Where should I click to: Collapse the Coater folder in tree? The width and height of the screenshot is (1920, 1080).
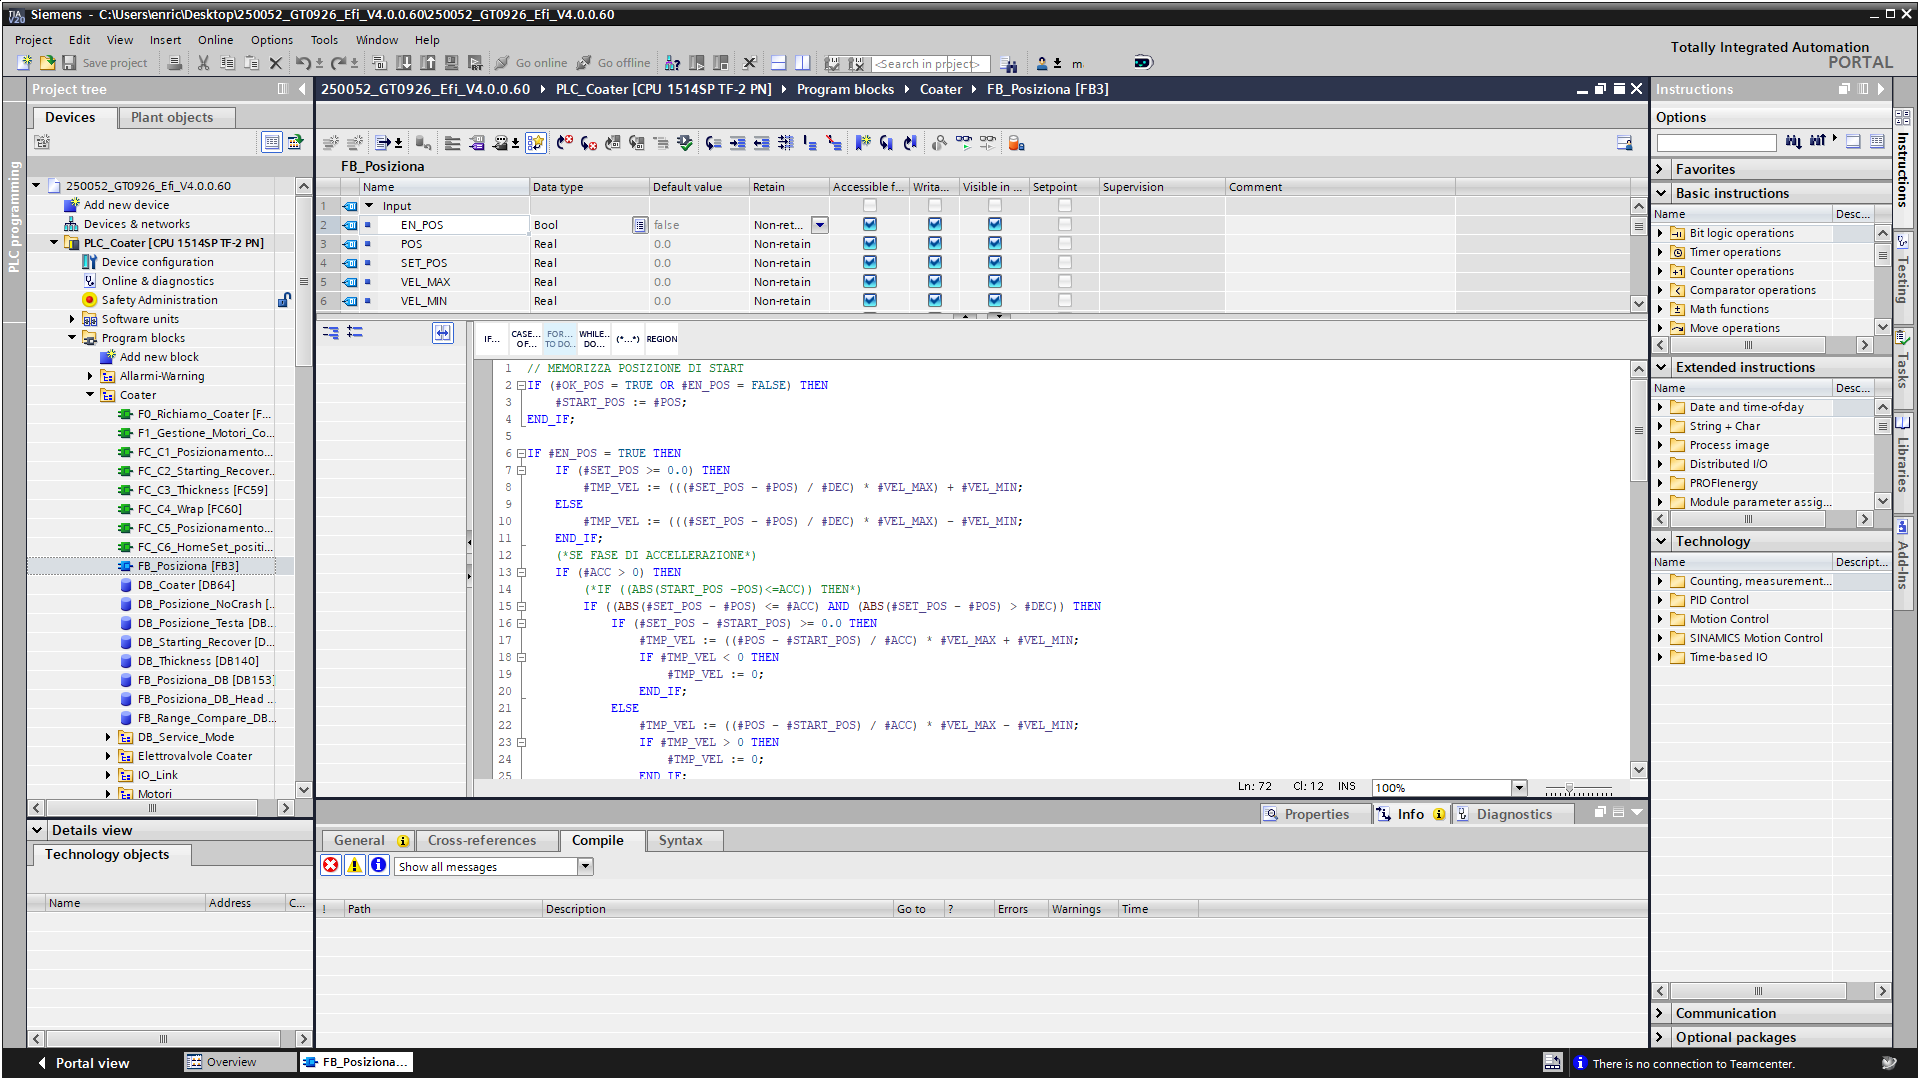(90, 395)
